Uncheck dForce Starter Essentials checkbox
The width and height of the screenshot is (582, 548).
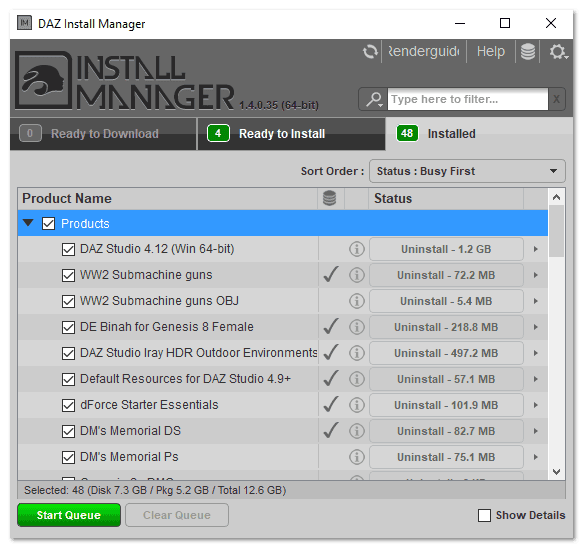click(68, 405)
